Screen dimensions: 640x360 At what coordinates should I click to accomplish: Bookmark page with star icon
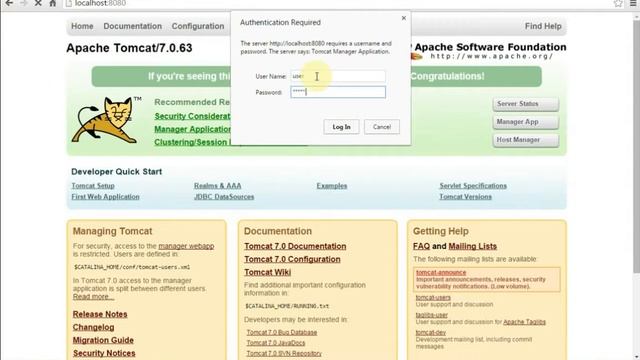tap(618, 4)
